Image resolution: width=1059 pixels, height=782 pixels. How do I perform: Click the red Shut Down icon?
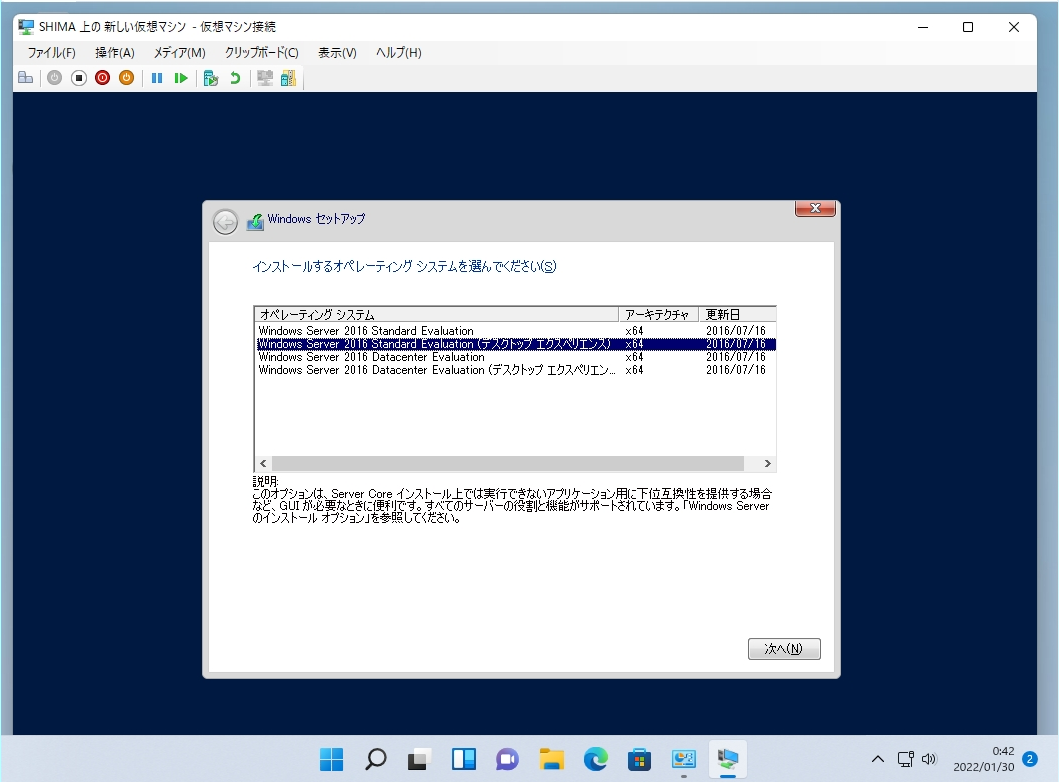tap(103, 78)
